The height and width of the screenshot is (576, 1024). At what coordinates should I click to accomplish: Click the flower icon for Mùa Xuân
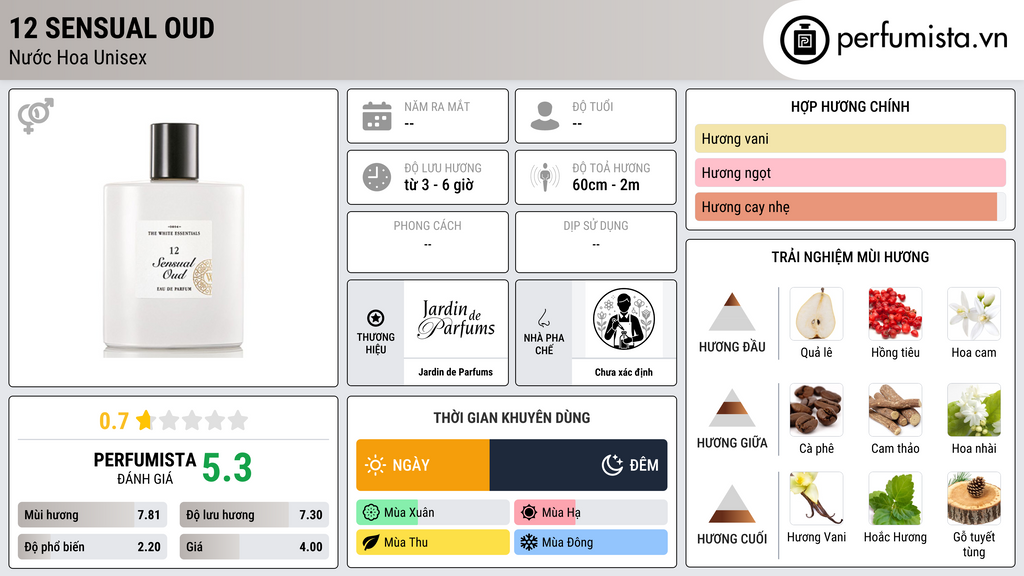pyautogui.click(x=371, y=513)
